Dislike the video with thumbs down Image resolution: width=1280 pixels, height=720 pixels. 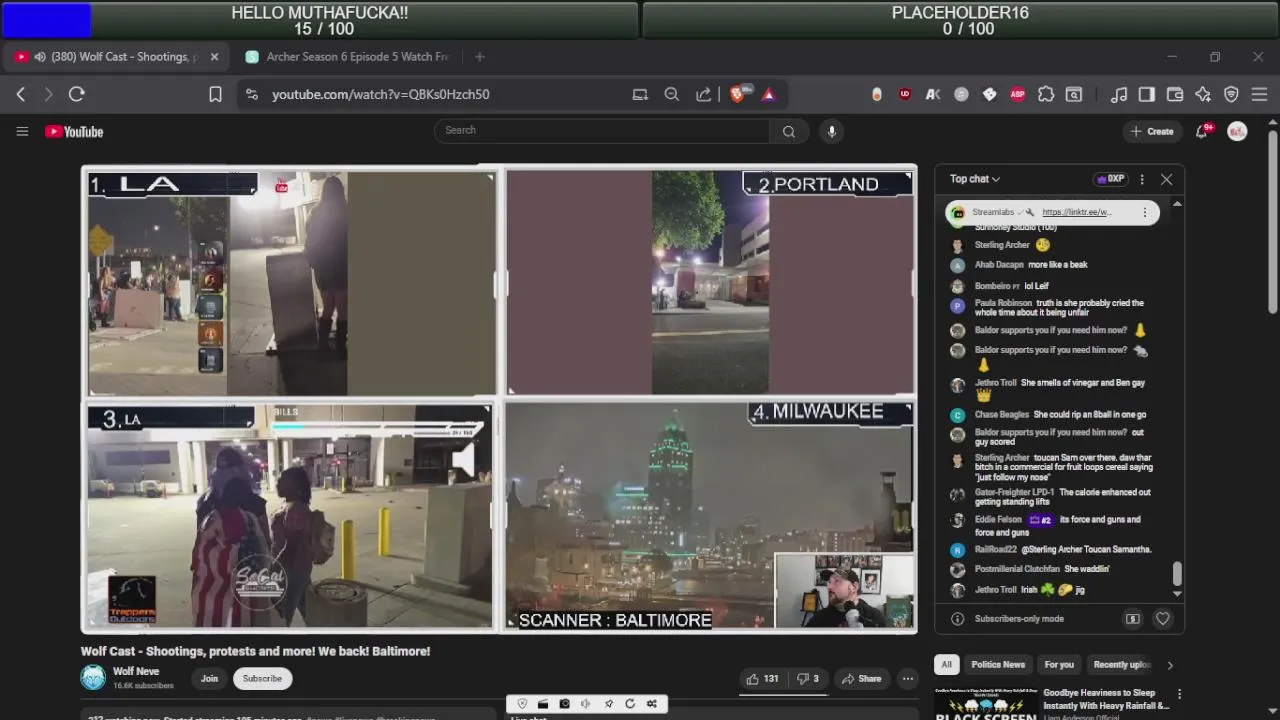click(x=807, y=679)
